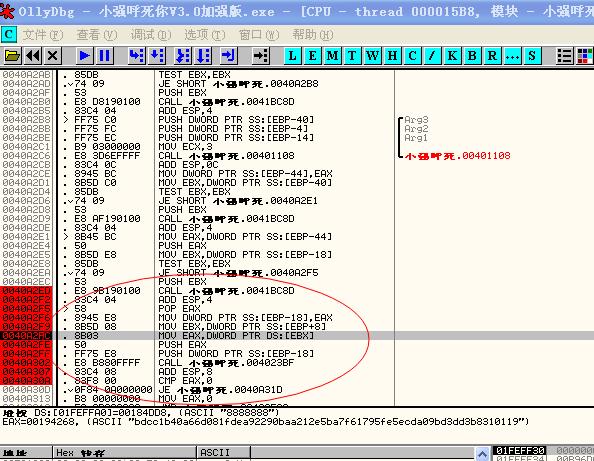
Task: Show Handles with H button
Action: pyautogui.click(x=392, y=56)
